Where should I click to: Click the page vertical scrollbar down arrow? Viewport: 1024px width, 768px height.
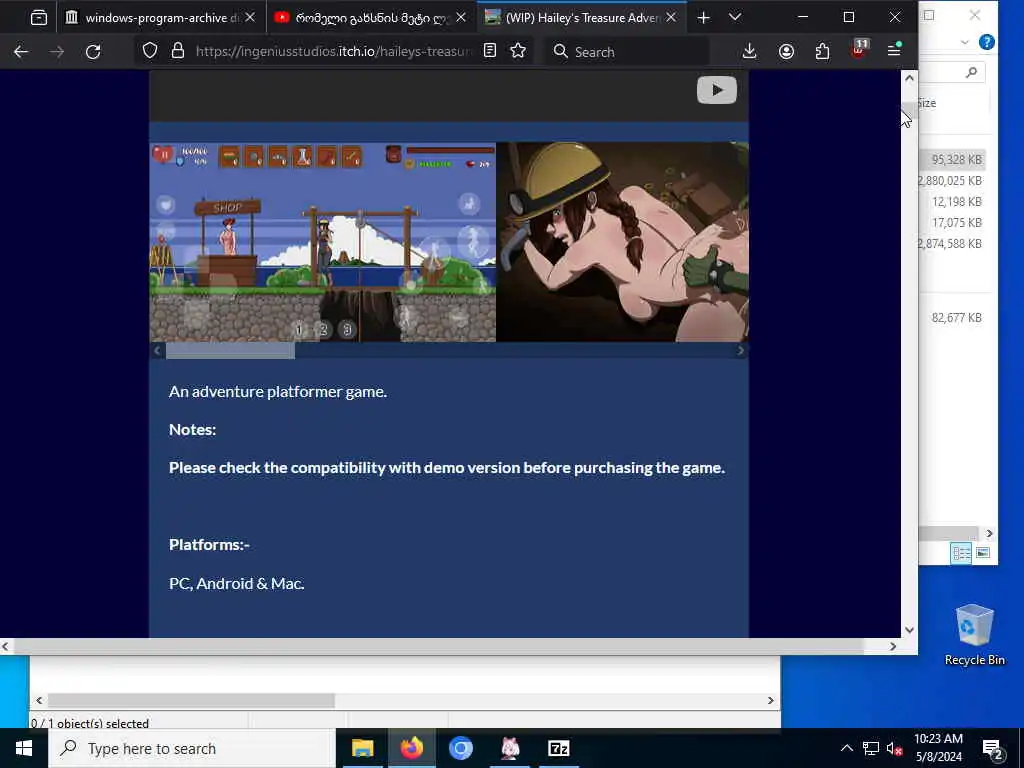[909, 630]
